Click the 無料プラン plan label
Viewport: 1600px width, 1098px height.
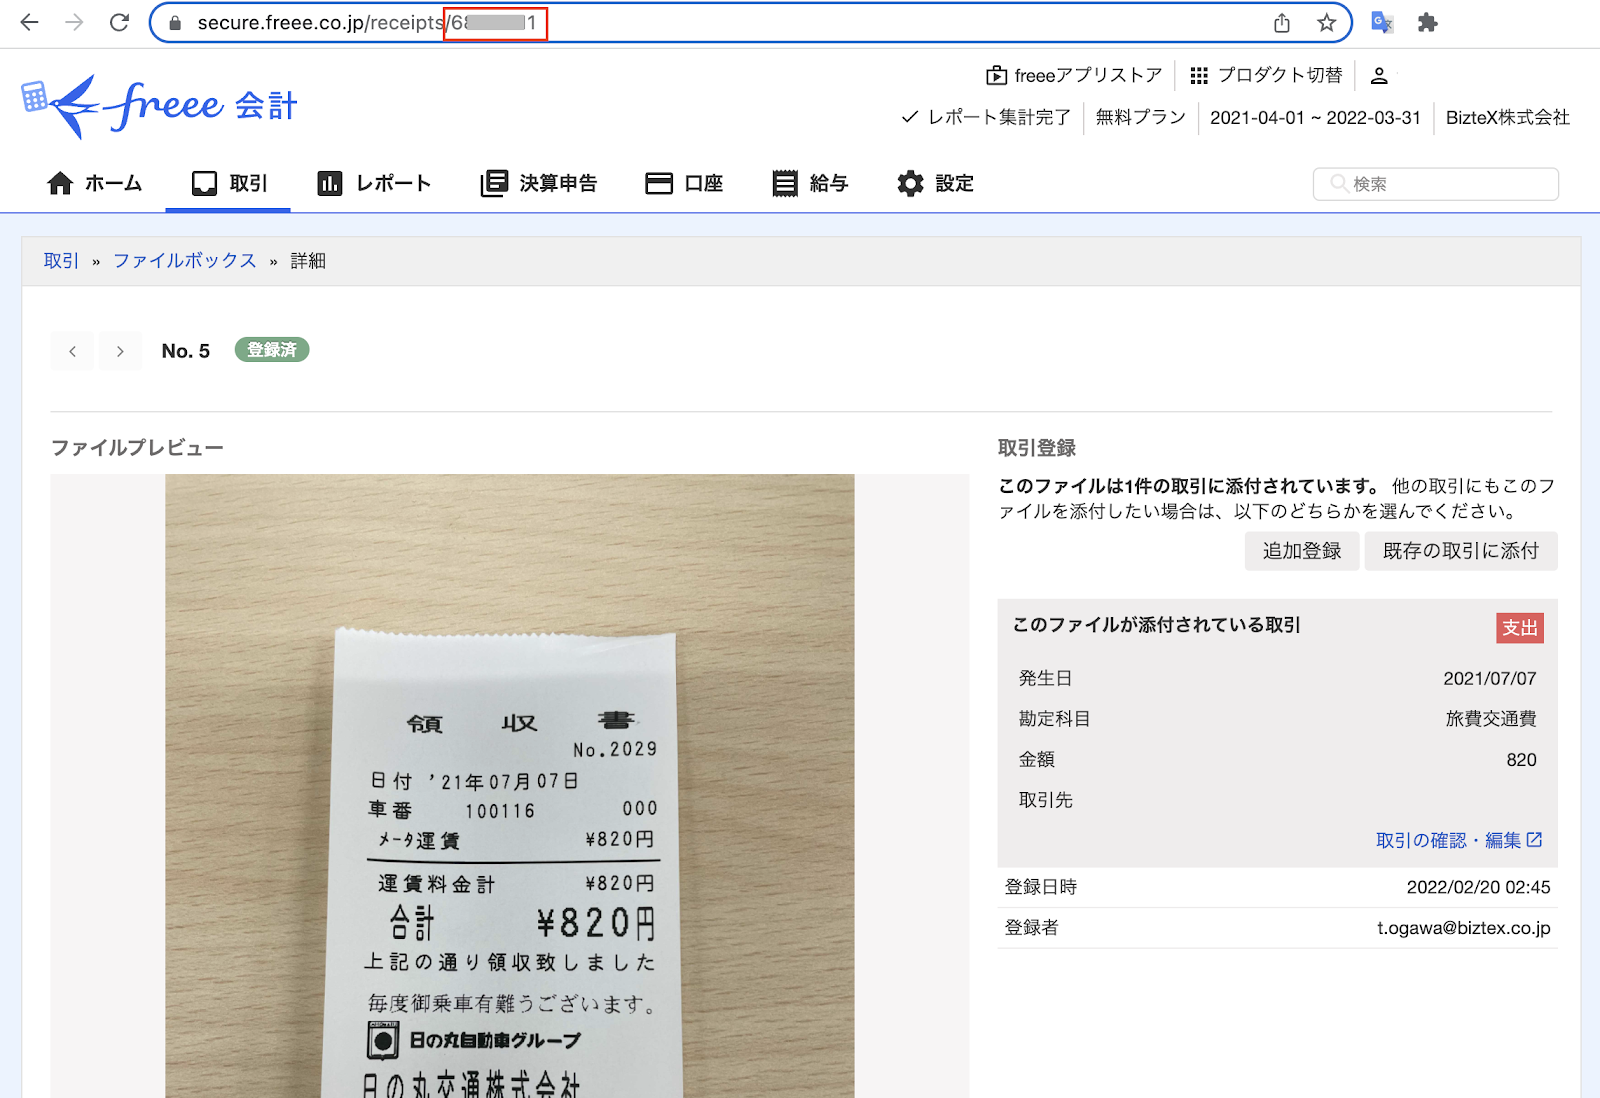(1141, 117)
